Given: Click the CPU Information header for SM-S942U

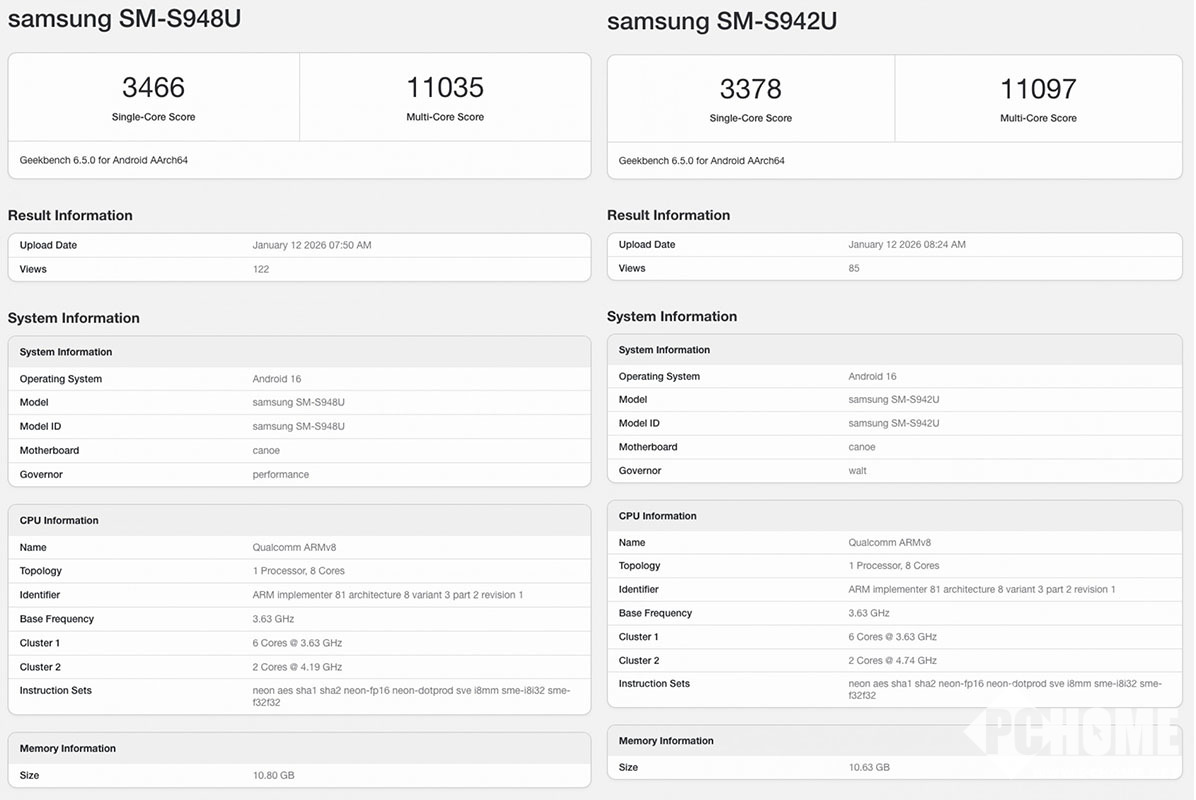Looking at the screenshot, I should [x=657, y=516].
